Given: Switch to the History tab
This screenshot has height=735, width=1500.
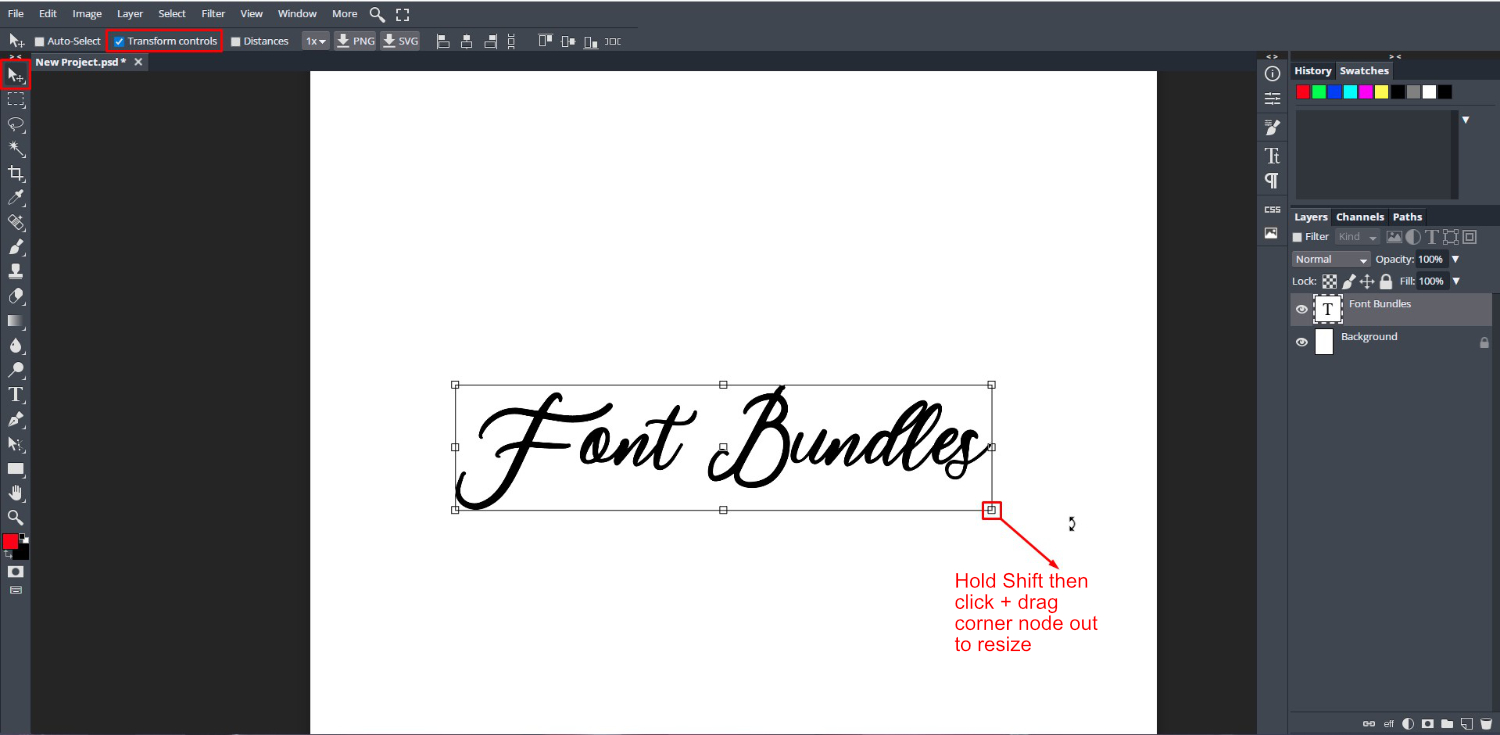Looking at the screenshot, I should point(1313,71).
